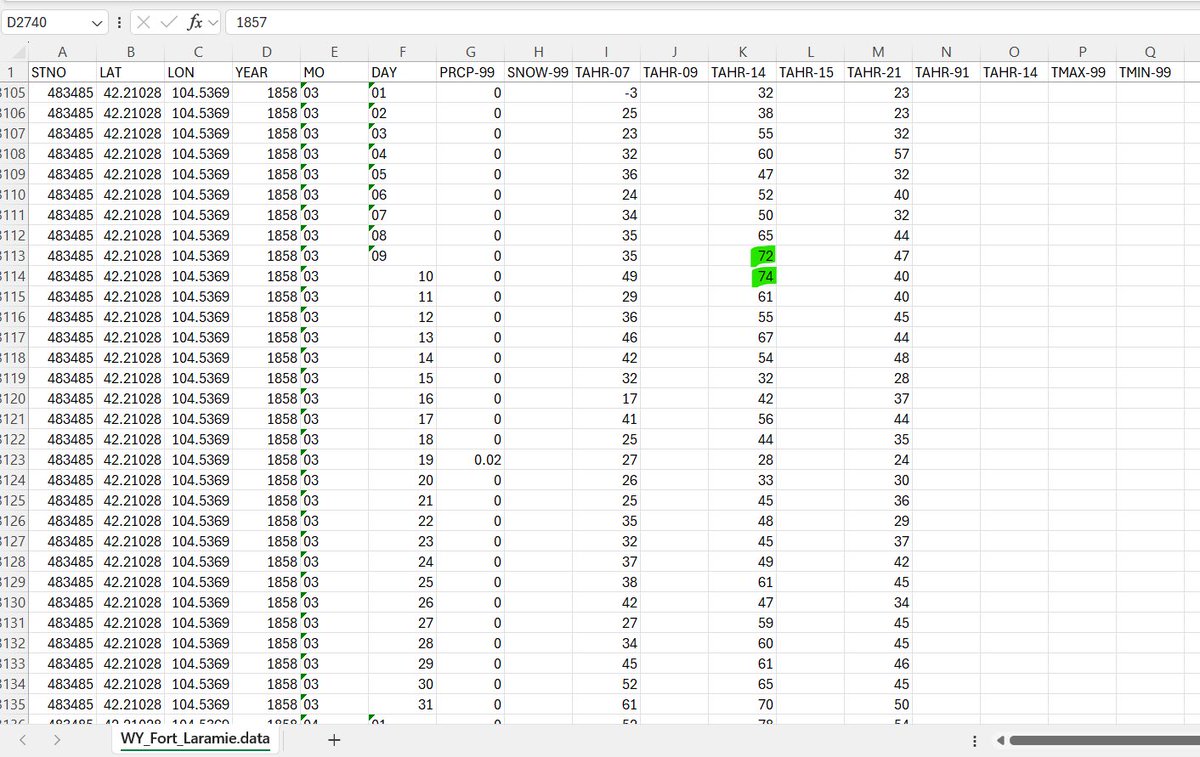
Task: Click the formula bar showing 1857
Action: (x=713, y=22)
